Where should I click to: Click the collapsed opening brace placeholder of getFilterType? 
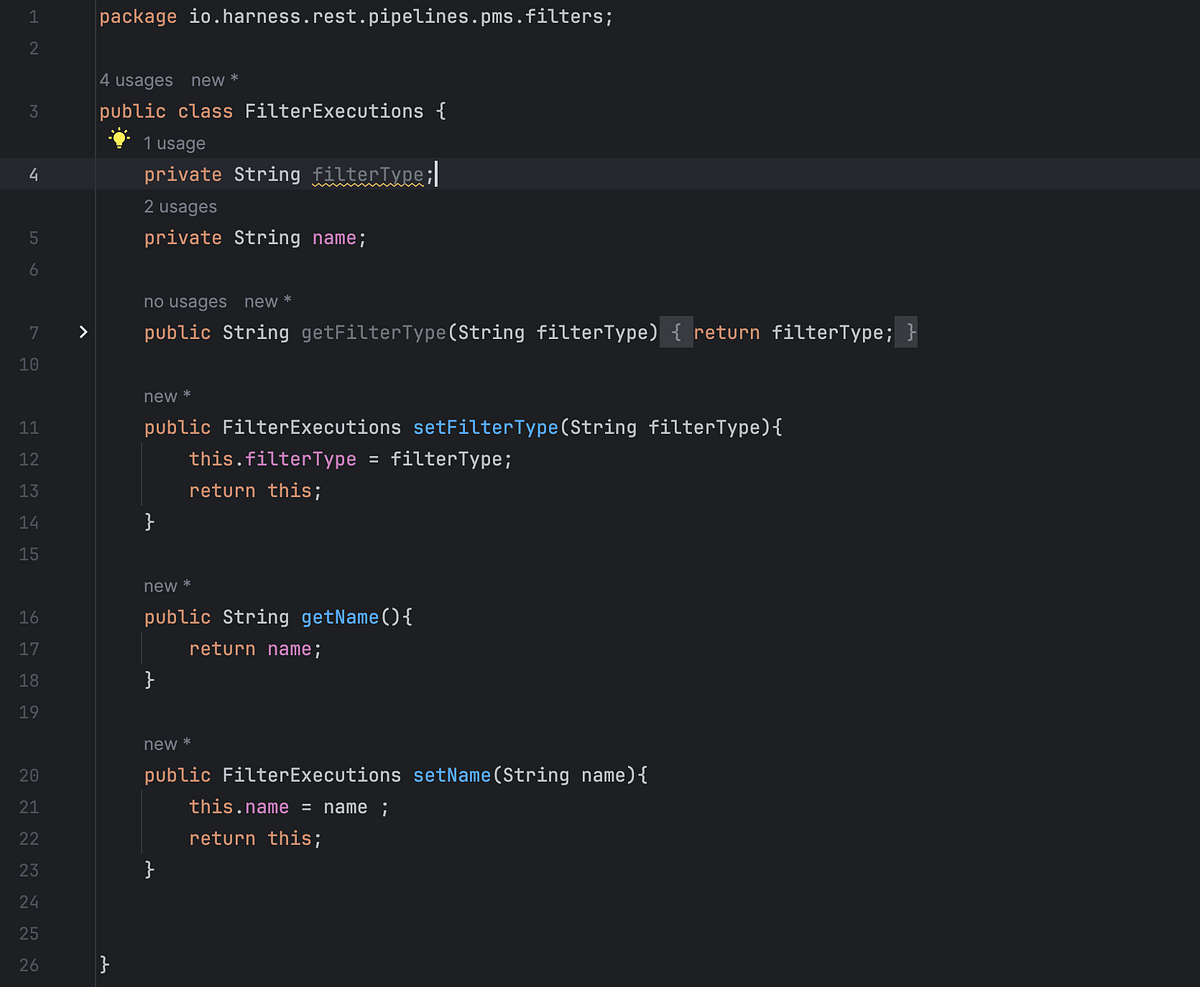(x=677, y=332)
